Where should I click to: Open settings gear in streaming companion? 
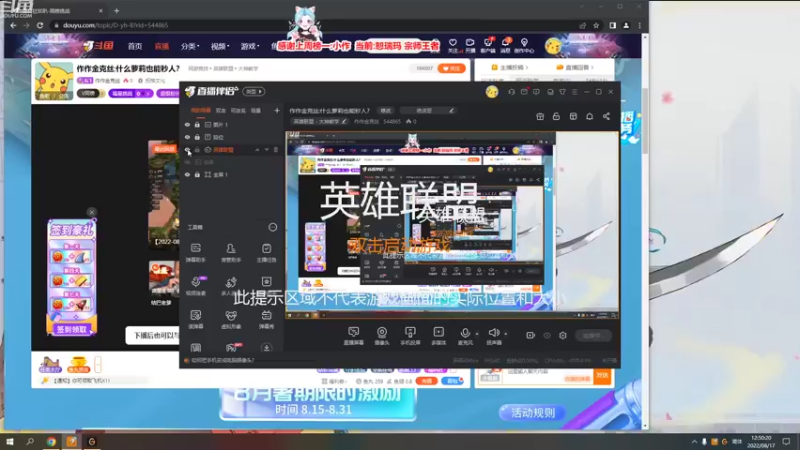563,335
